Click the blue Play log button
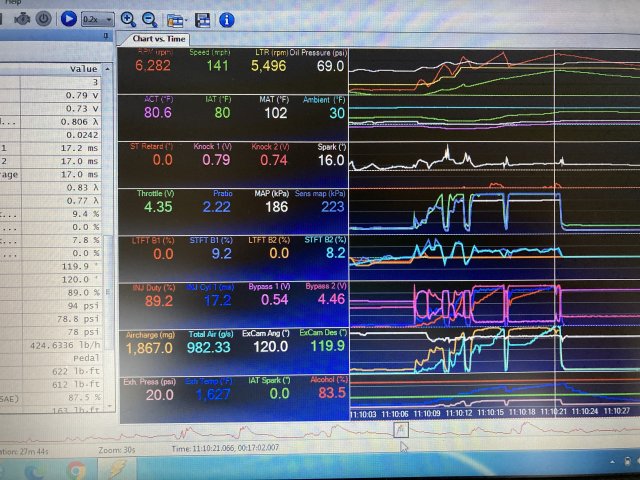This screenshot has width=640, height=480. [x=68, y=18]
